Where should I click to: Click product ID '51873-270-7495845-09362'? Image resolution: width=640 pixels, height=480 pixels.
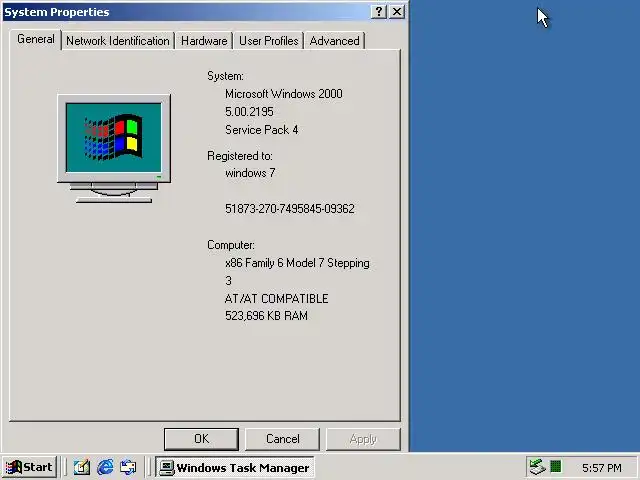(290, 209)
